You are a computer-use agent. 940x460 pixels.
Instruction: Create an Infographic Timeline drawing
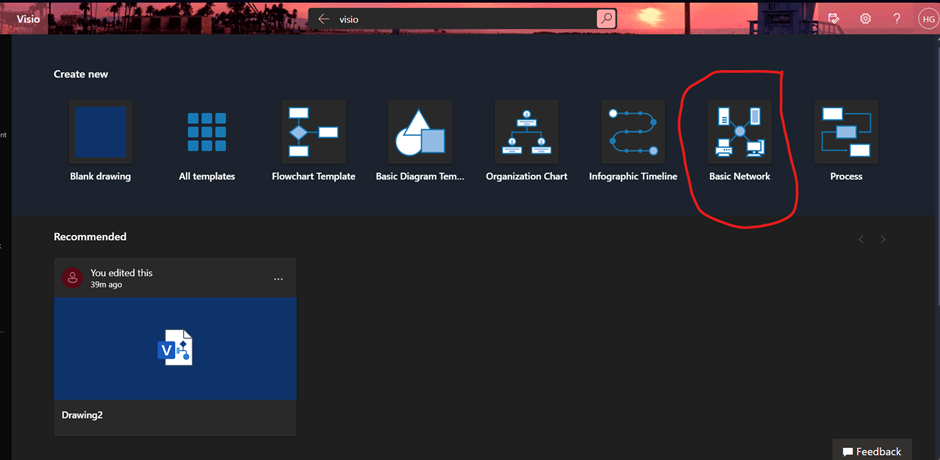(x=633, y=132)
